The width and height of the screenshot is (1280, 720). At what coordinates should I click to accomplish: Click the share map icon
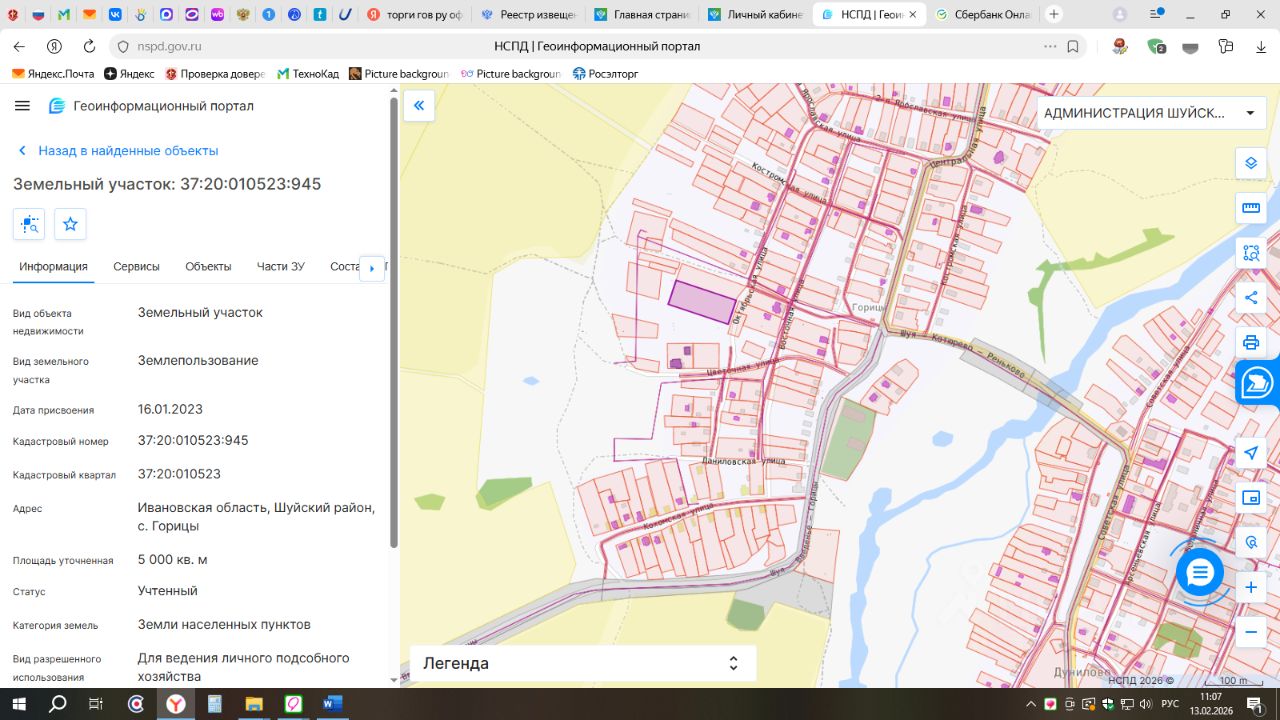coord(1250,297)
